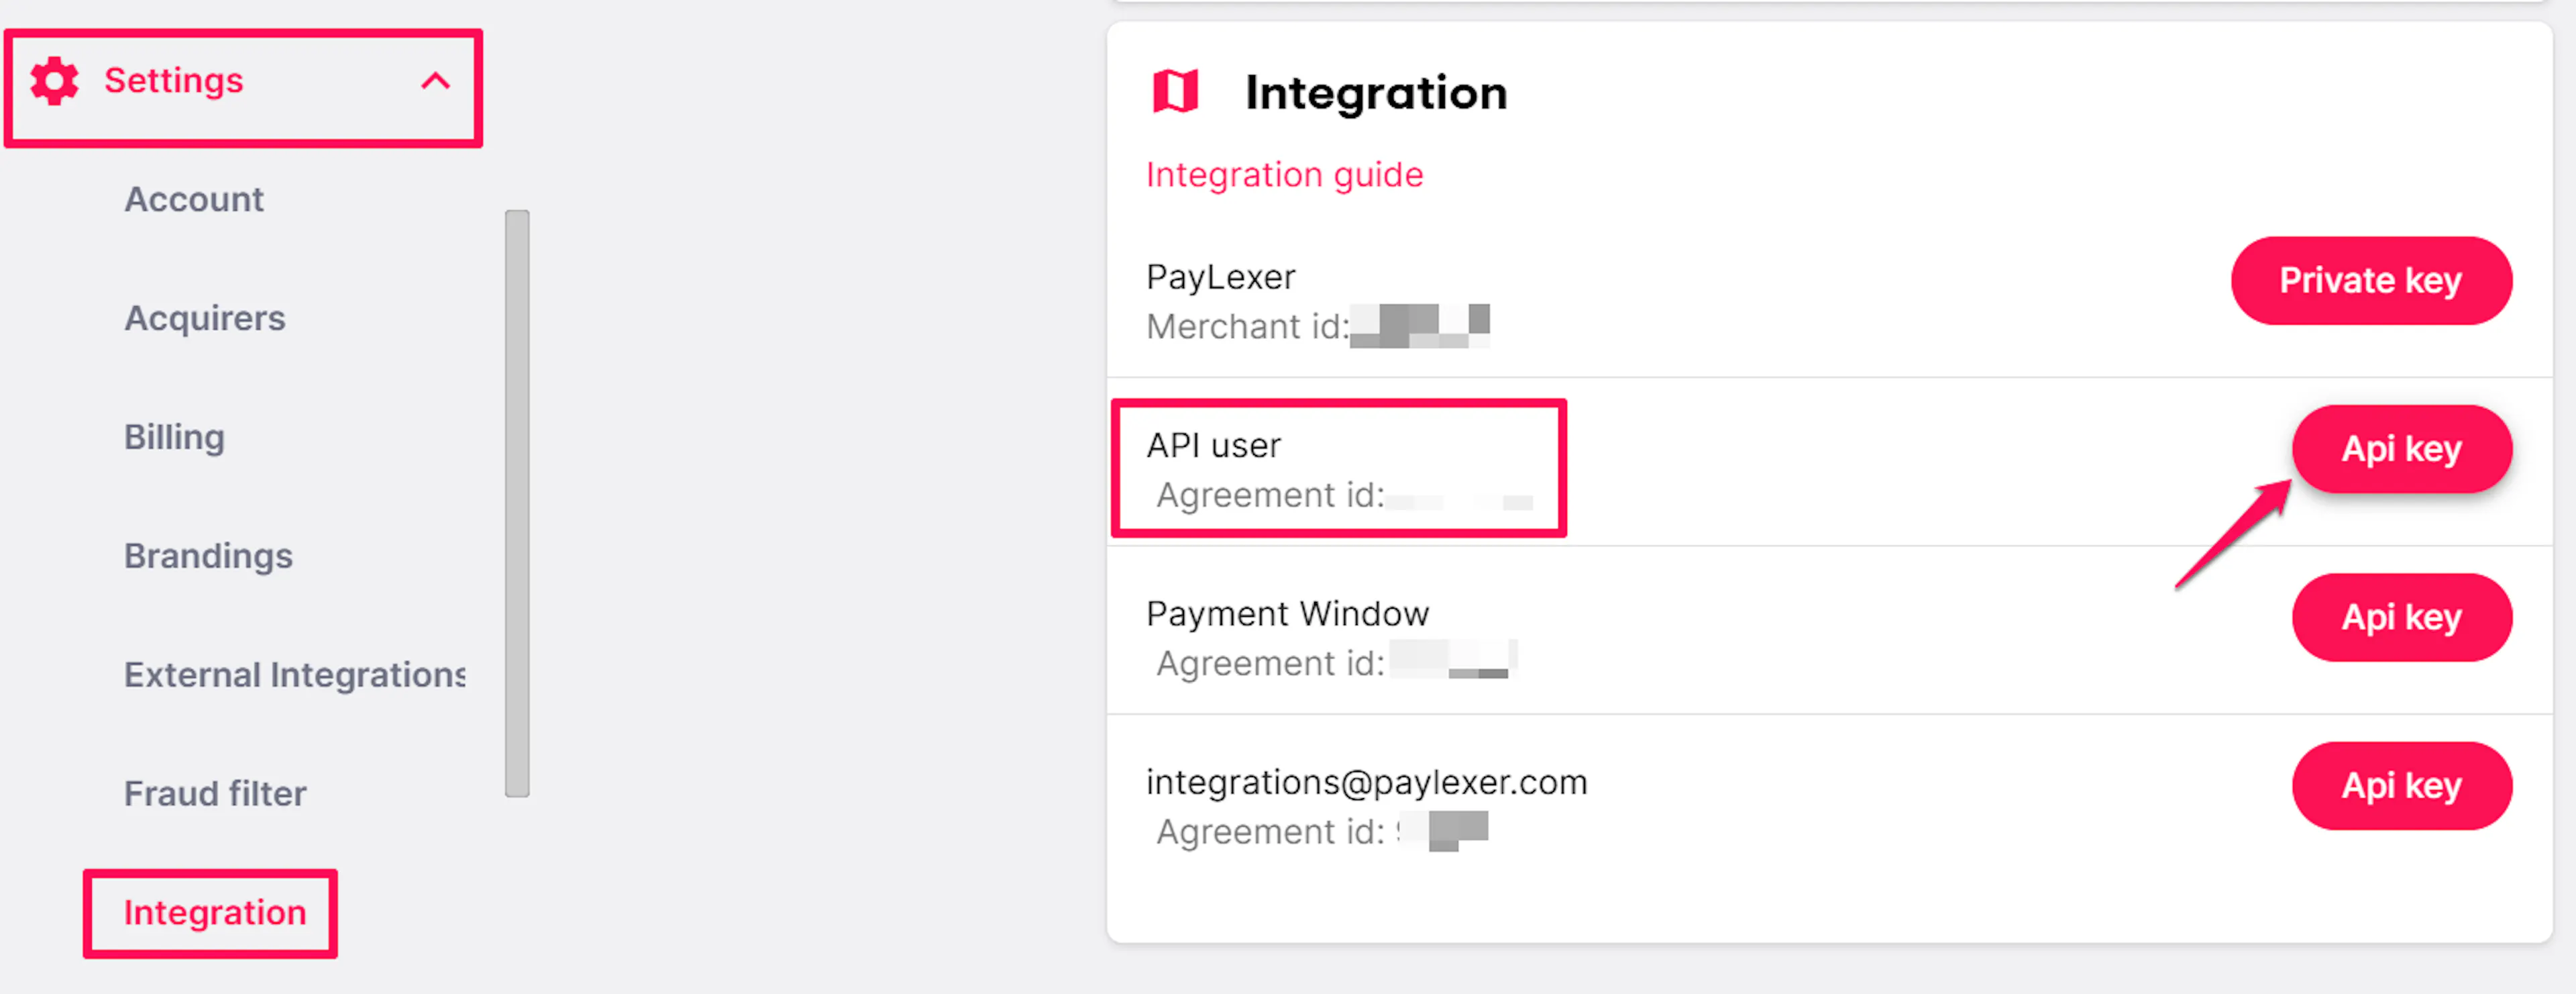2576x994 pixels.
Task: Click the Settings gear icon
Action: [x=54, y=81]
